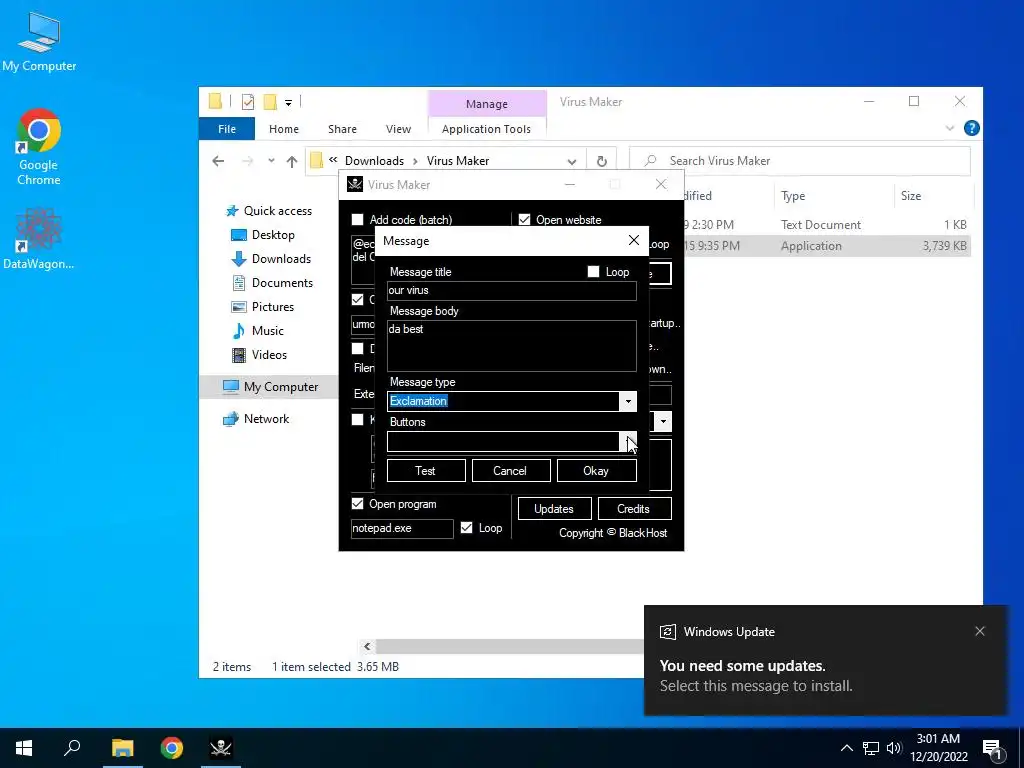Switch to the Home ribbon tab

point(283,129)
